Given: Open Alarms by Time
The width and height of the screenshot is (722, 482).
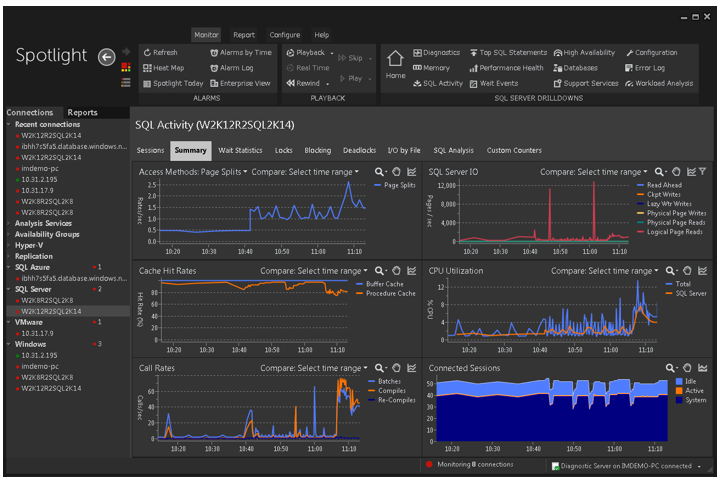Looking at the screenshot, I should coord(241,52).
